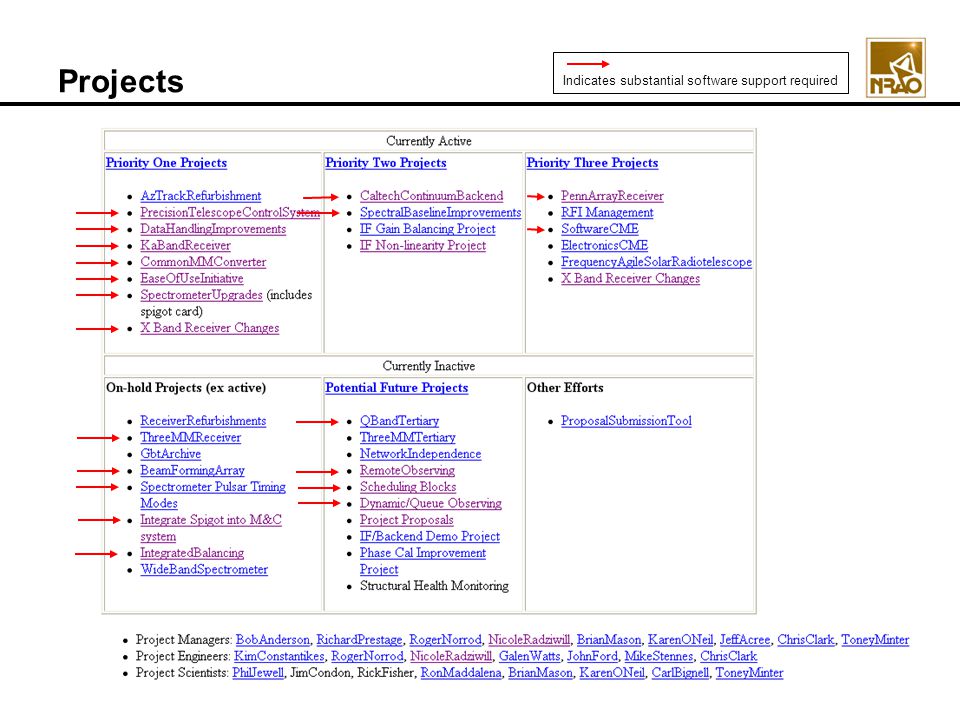Open the AzTrackRefurbishment project

coord(201,196)
